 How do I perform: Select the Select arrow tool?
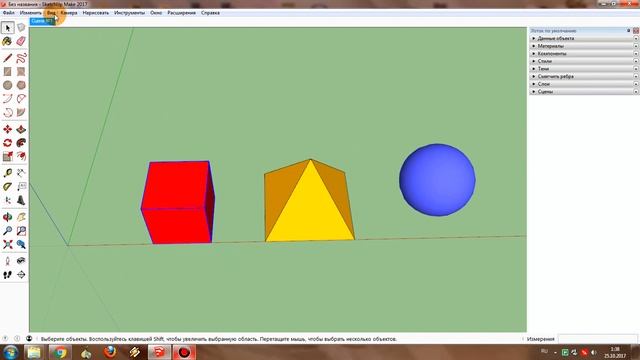7,28
